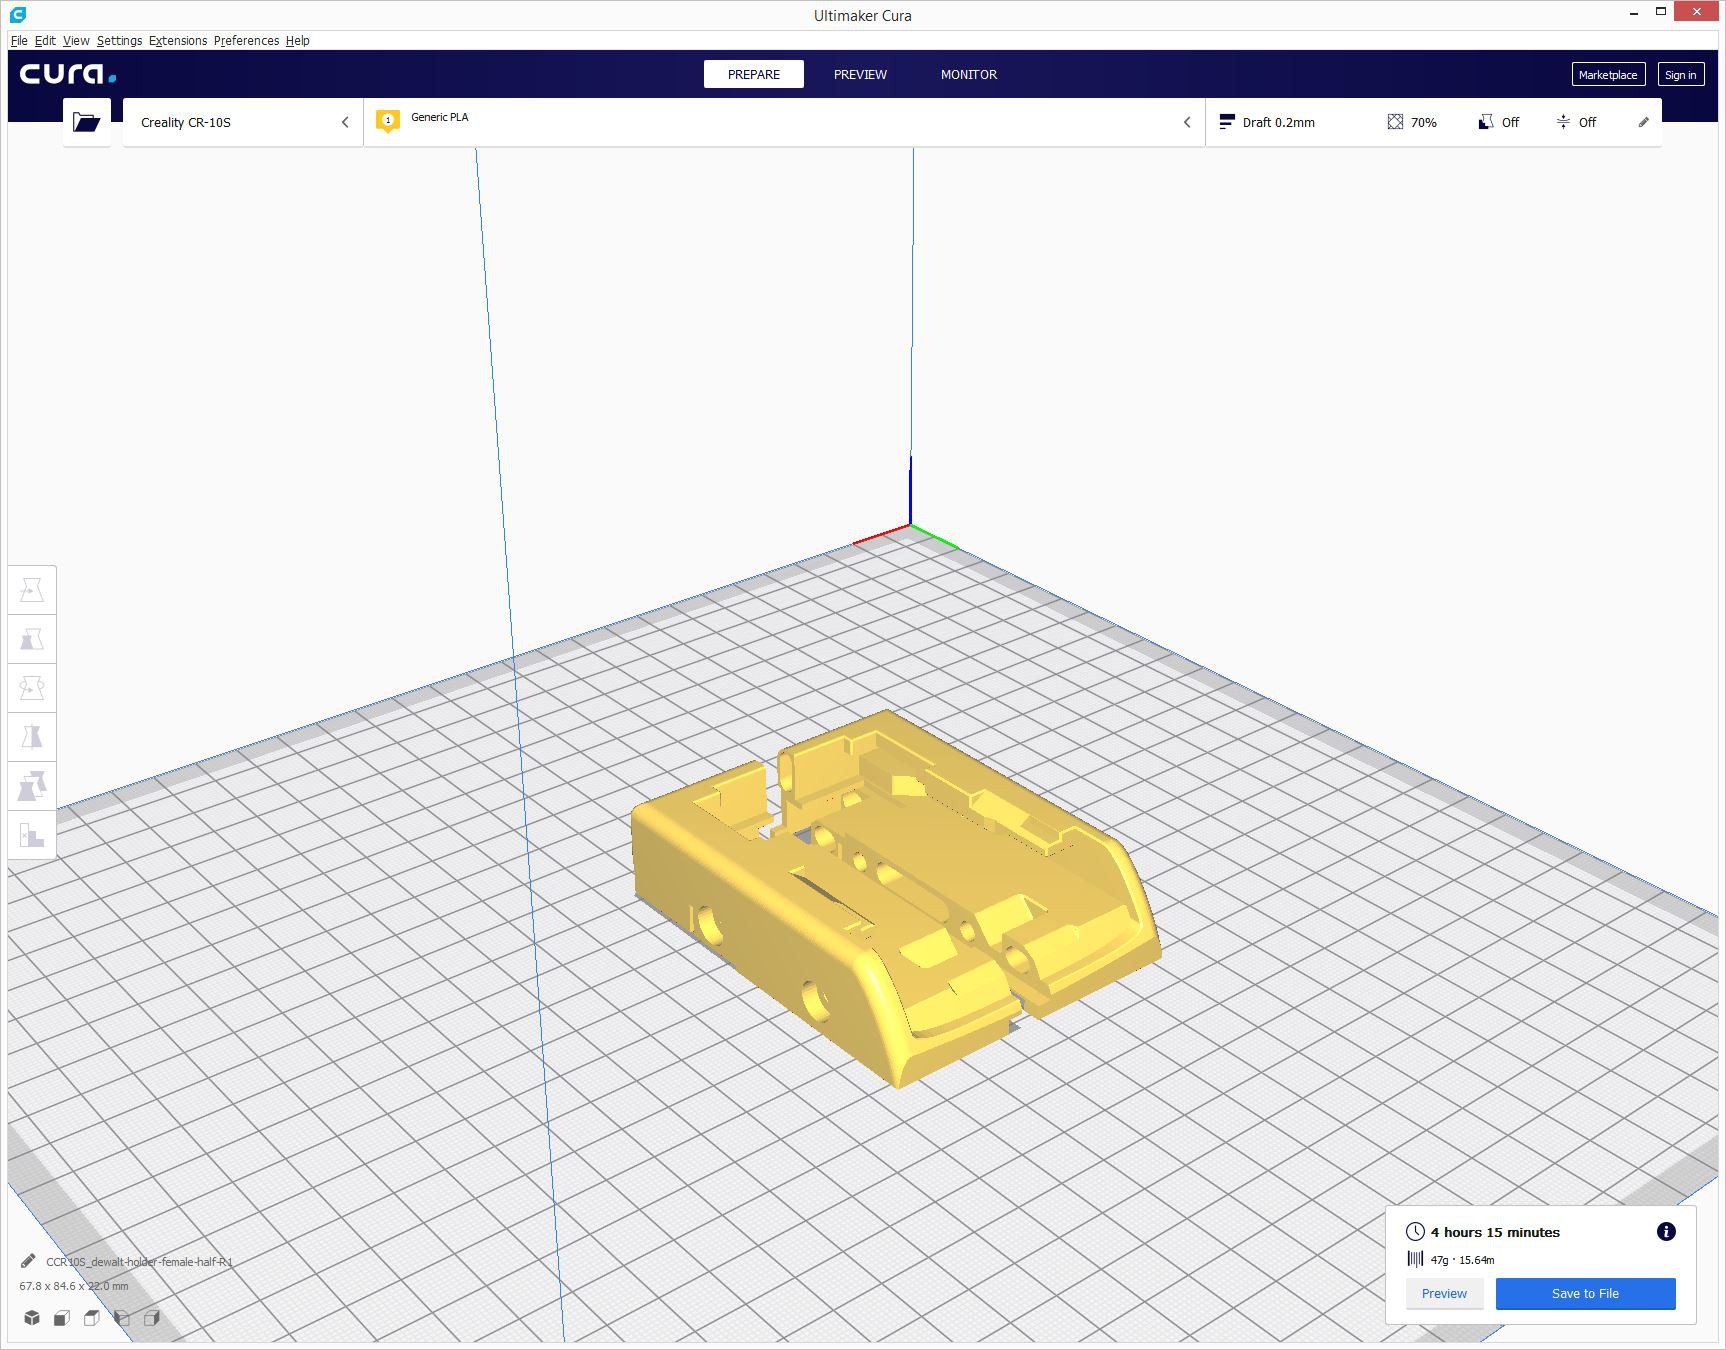Click the Cura app icon in title bar
Screen dimensions: 1726x1350
click(18, 15)
